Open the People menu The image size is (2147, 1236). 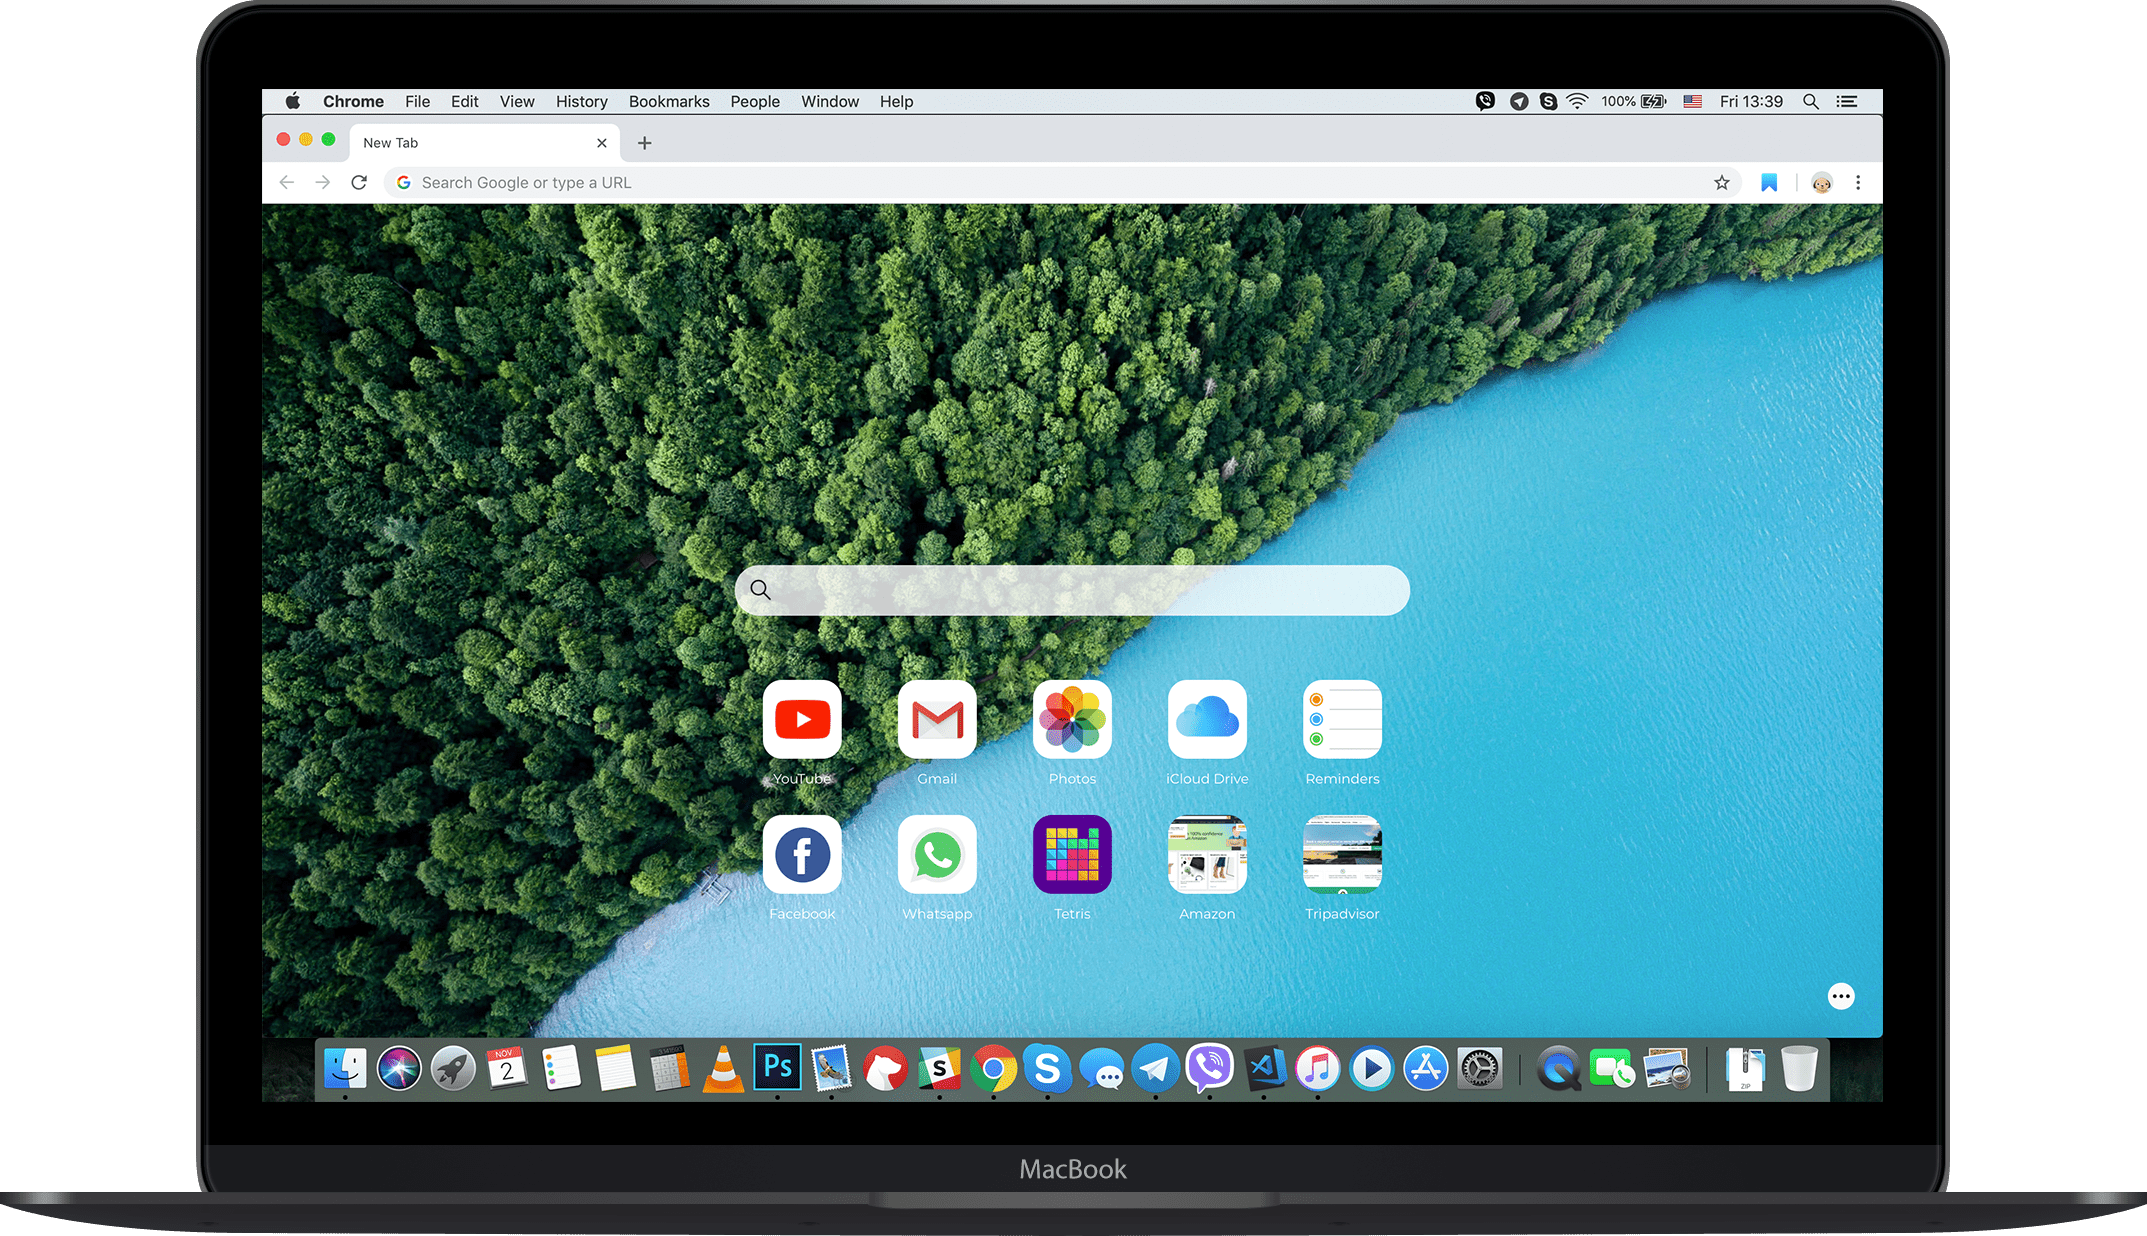click(755, 101)
